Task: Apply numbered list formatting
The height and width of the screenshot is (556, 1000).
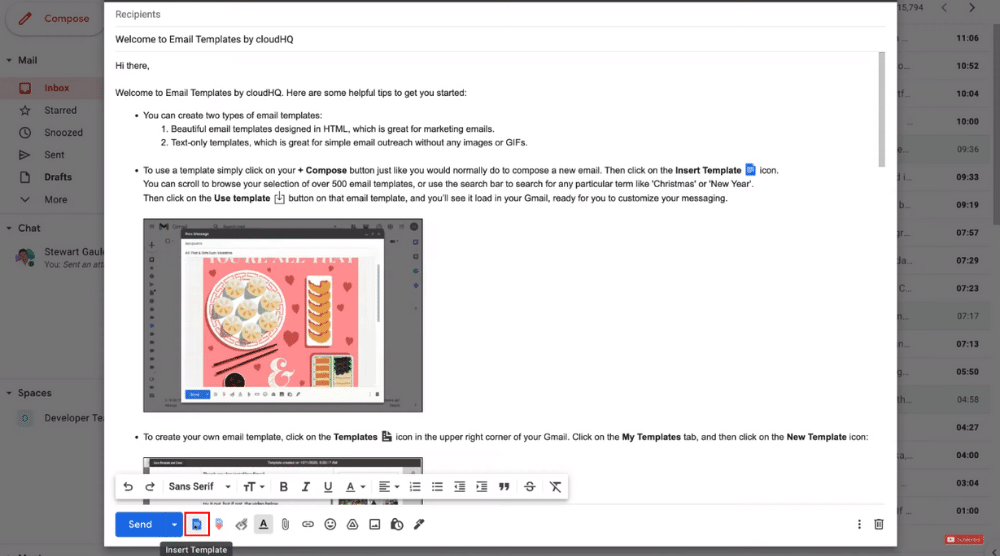Action: [415, 486]
